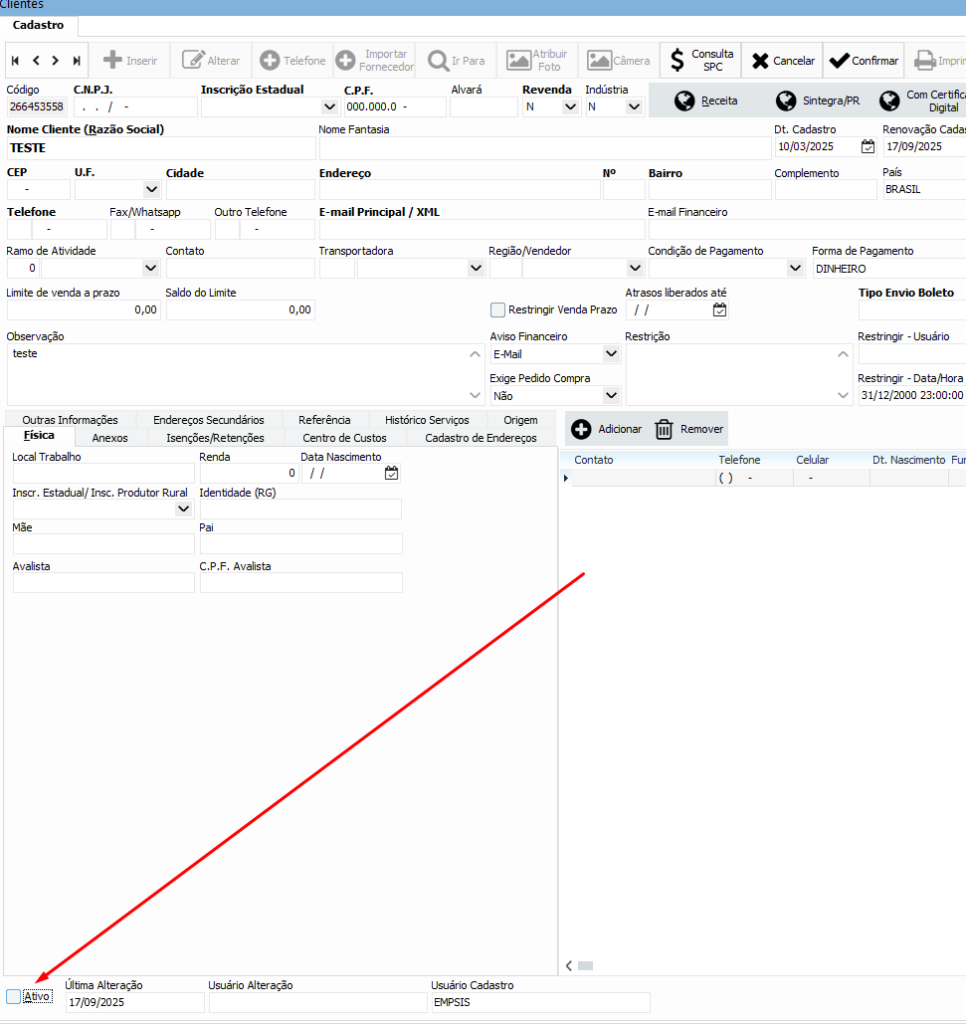Open Dt. Cadastro calendar picker
This screenshot has height=1024, width=966.
point(868,147)
